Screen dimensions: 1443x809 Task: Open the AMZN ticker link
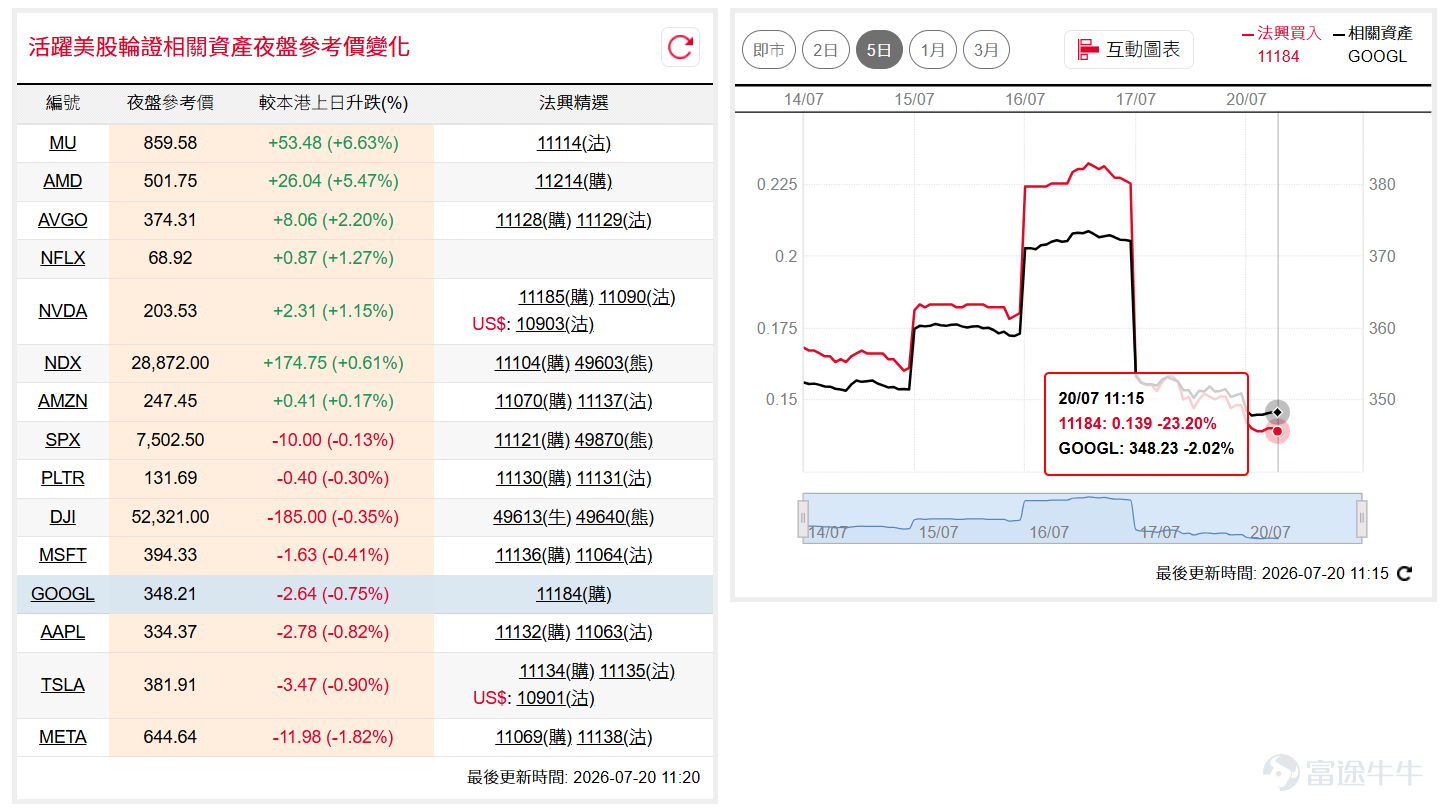pos(63,401)
